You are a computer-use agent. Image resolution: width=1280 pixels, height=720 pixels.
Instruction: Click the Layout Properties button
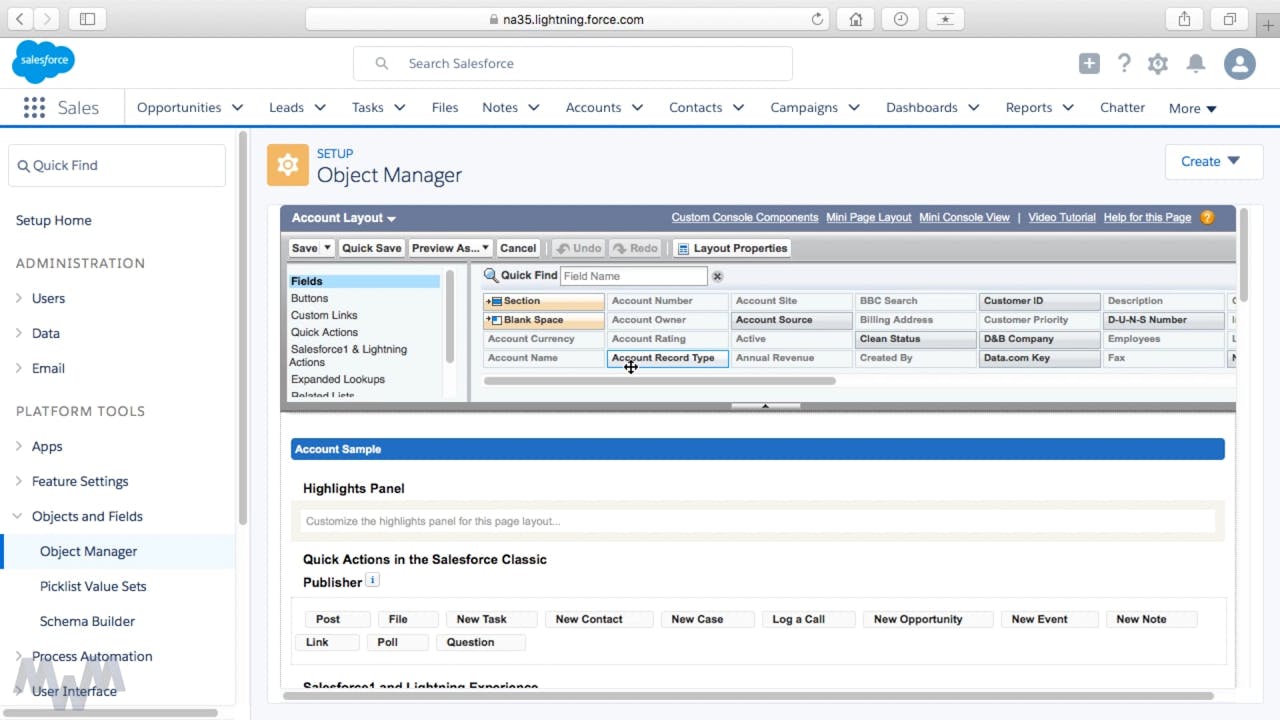[732, 248]
